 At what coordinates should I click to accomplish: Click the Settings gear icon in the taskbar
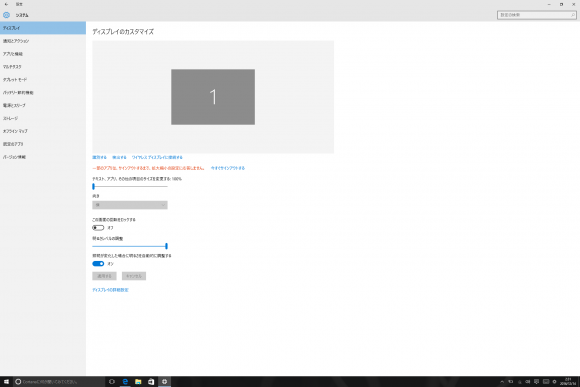pos(165,381)
